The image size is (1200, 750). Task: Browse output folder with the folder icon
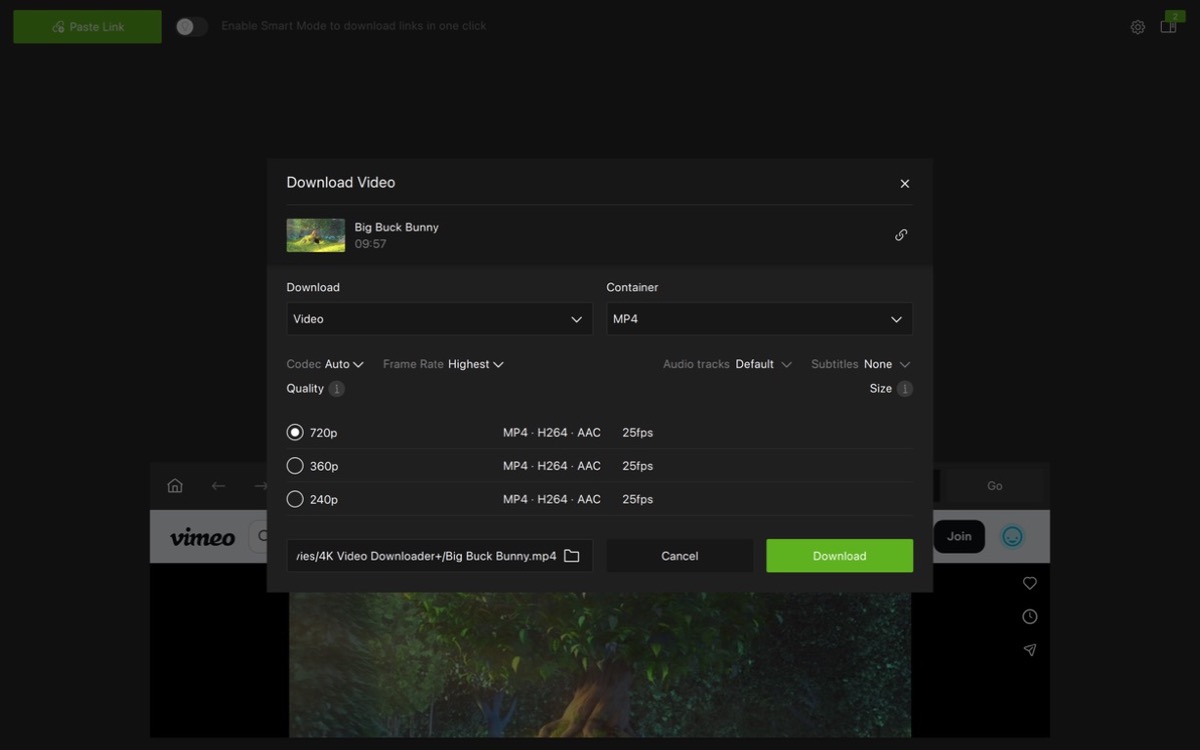pyautogui.click(x=572, y=556)
